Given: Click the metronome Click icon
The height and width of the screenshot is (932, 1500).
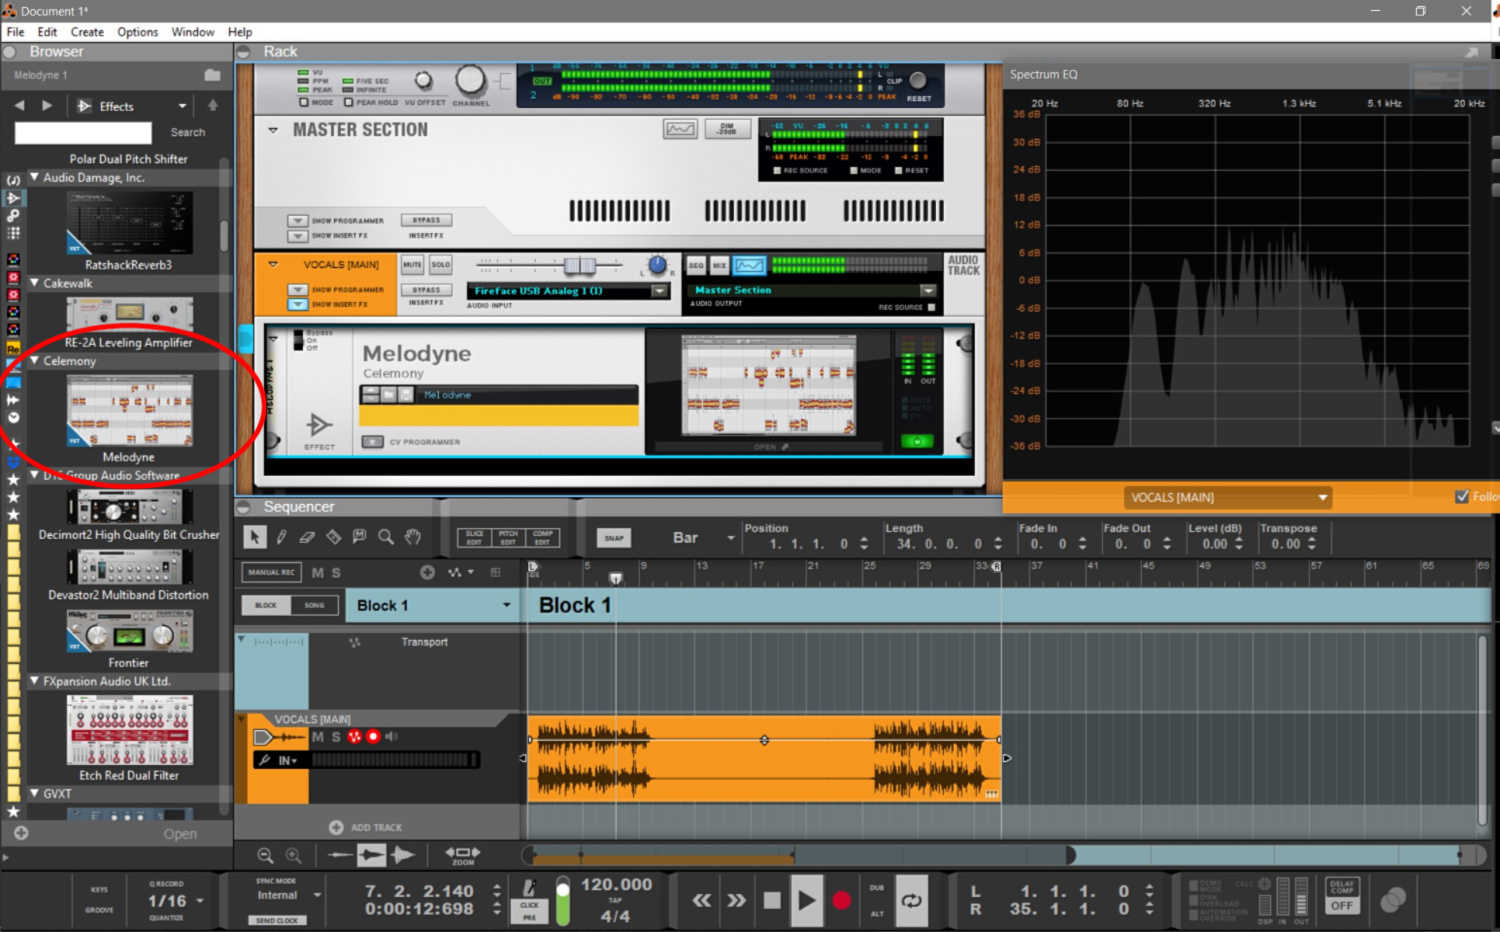Looking at the screenshot, I should tap(529, 888).
